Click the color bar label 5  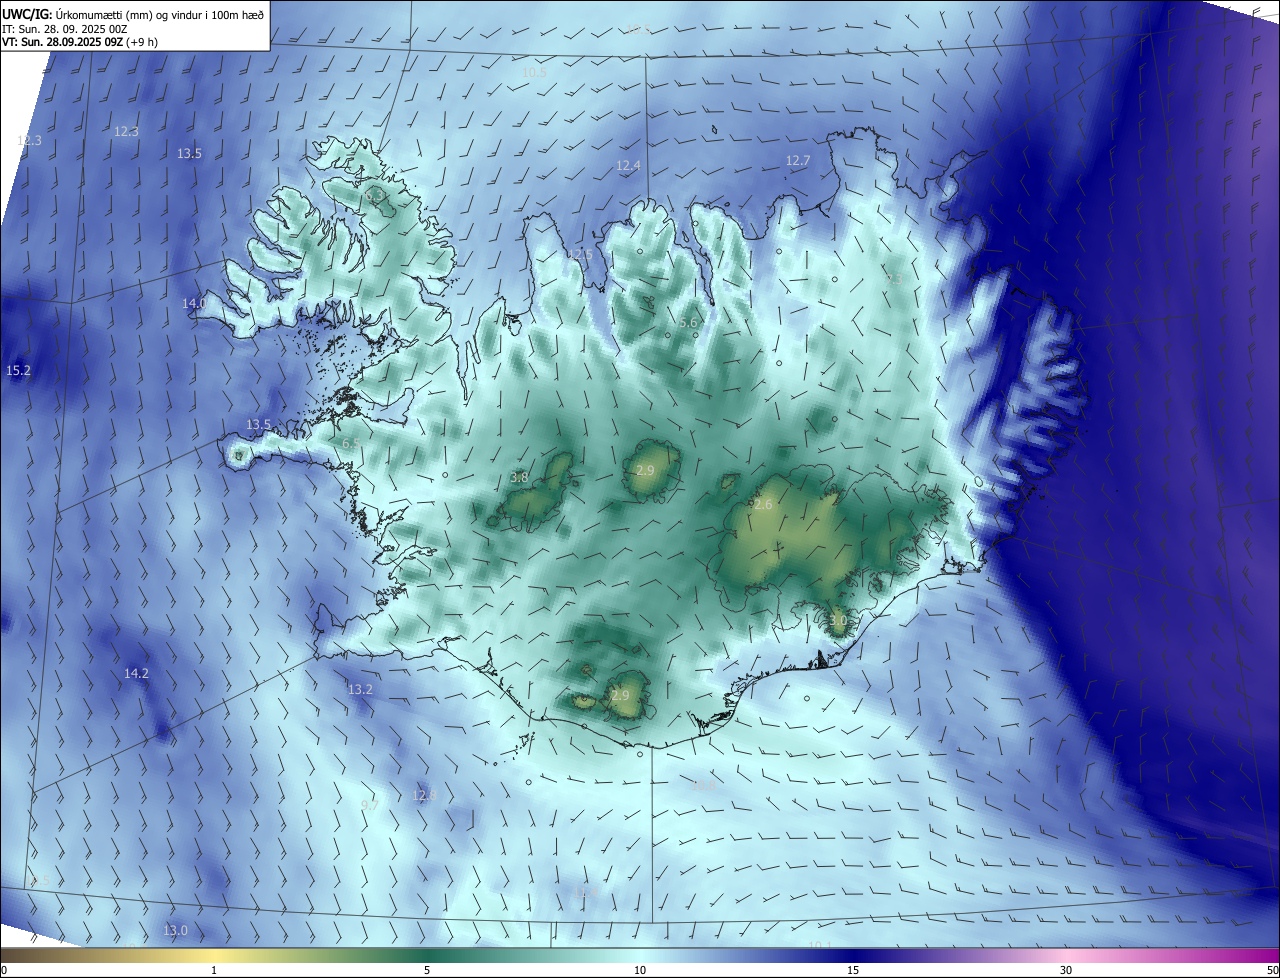click(427, 970)
